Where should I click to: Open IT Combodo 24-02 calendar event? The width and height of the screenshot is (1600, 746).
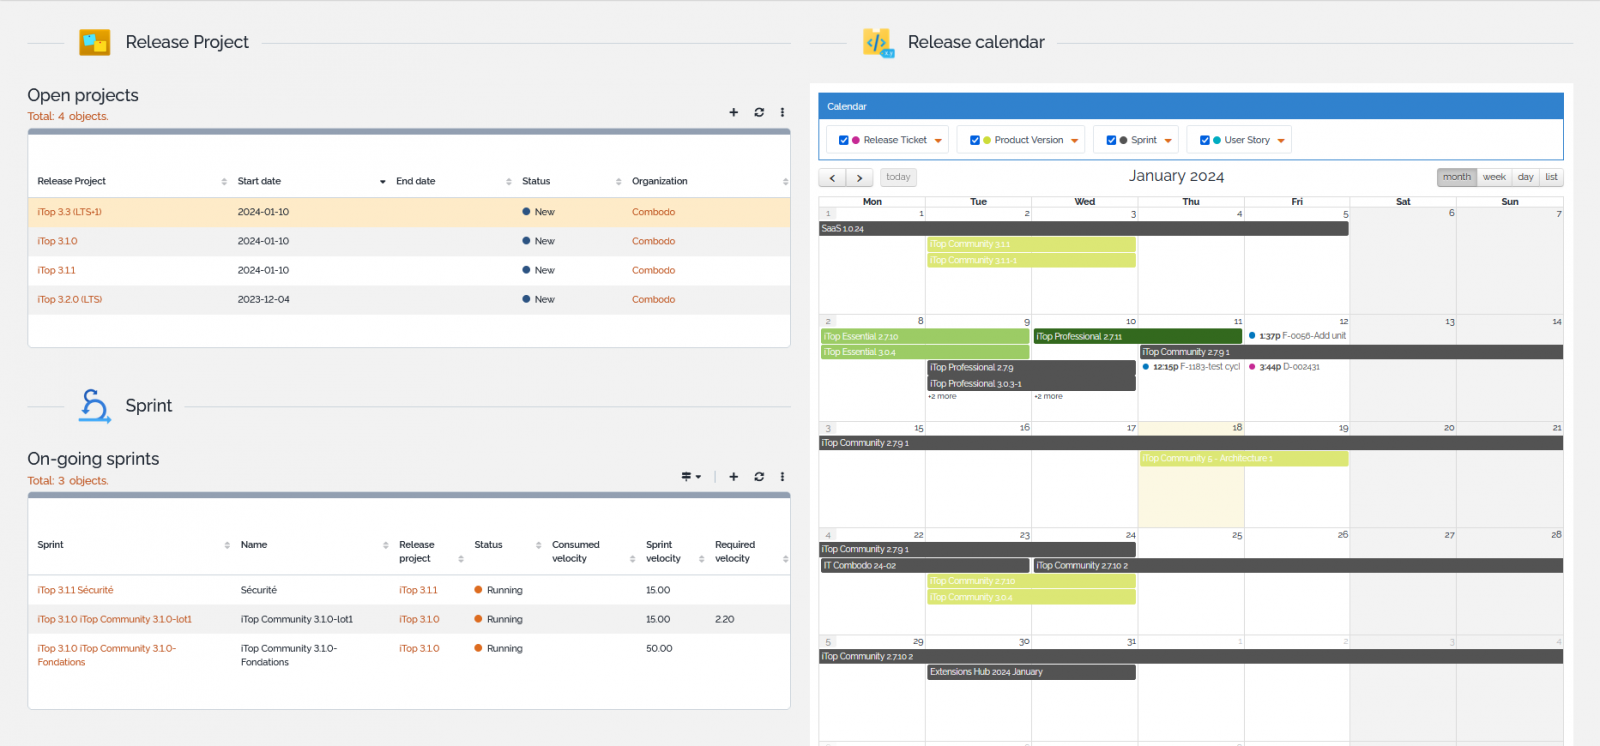click(x=924, y=566)
